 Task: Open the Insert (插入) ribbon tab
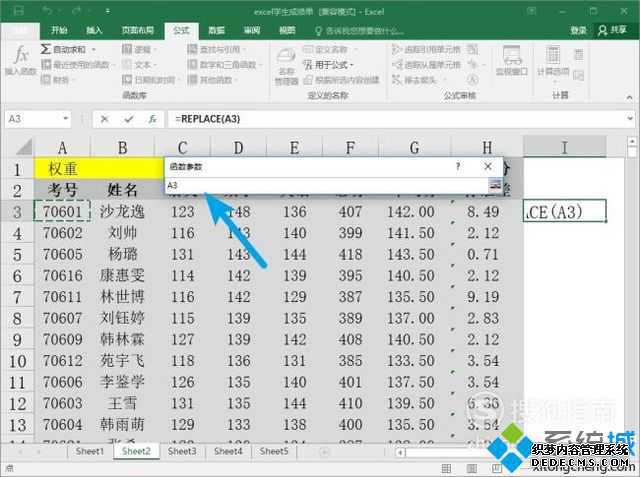(x=94, y=30)
